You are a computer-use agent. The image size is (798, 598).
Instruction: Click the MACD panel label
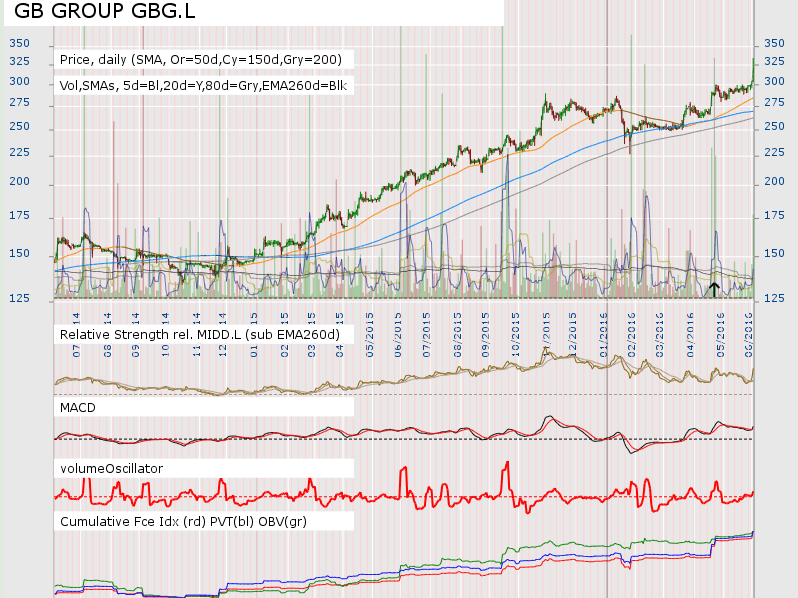coord(77,408)
